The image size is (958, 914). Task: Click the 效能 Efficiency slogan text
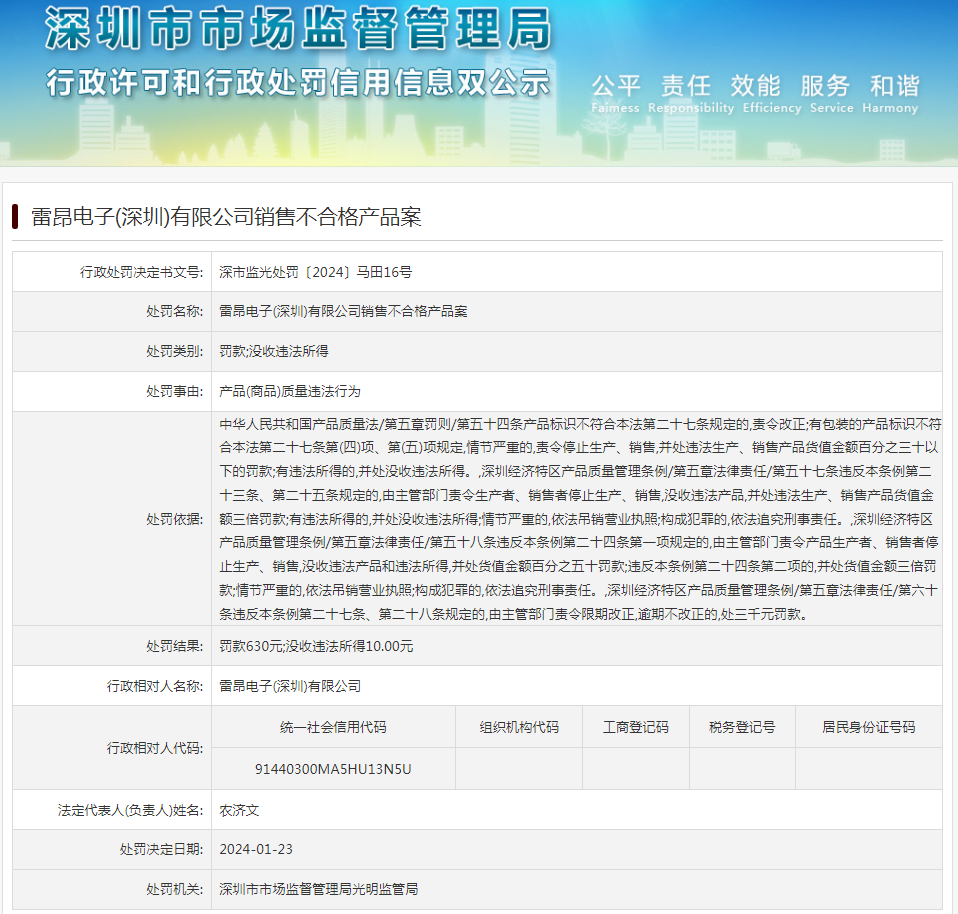pyautogui.click(x=772, y=93)
